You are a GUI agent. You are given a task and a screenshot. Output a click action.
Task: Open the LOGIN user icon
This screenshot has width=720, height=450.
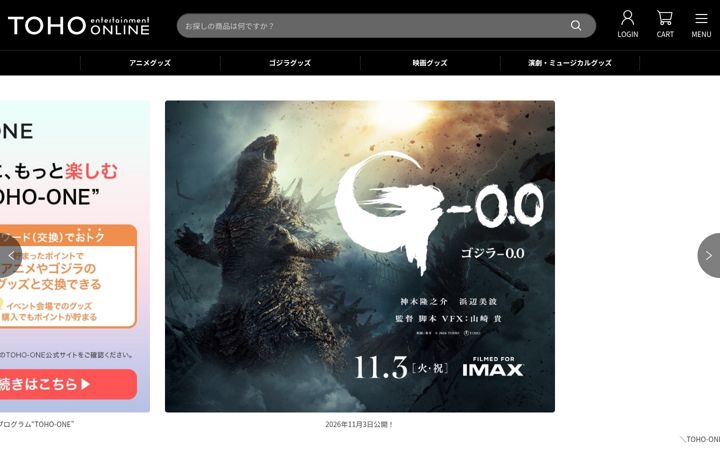[627, 24]
